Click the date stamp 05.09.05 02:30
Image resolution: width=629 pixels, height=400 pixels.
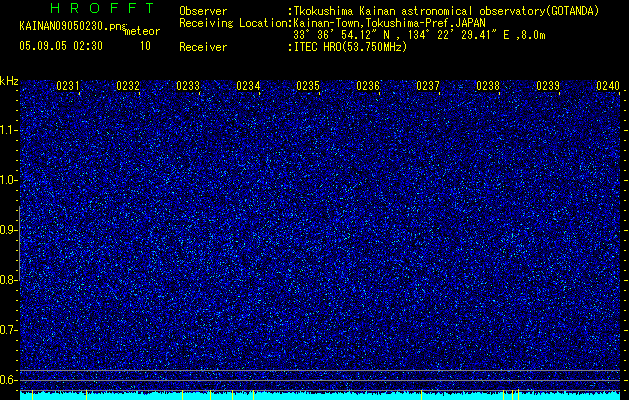(61, 46)
